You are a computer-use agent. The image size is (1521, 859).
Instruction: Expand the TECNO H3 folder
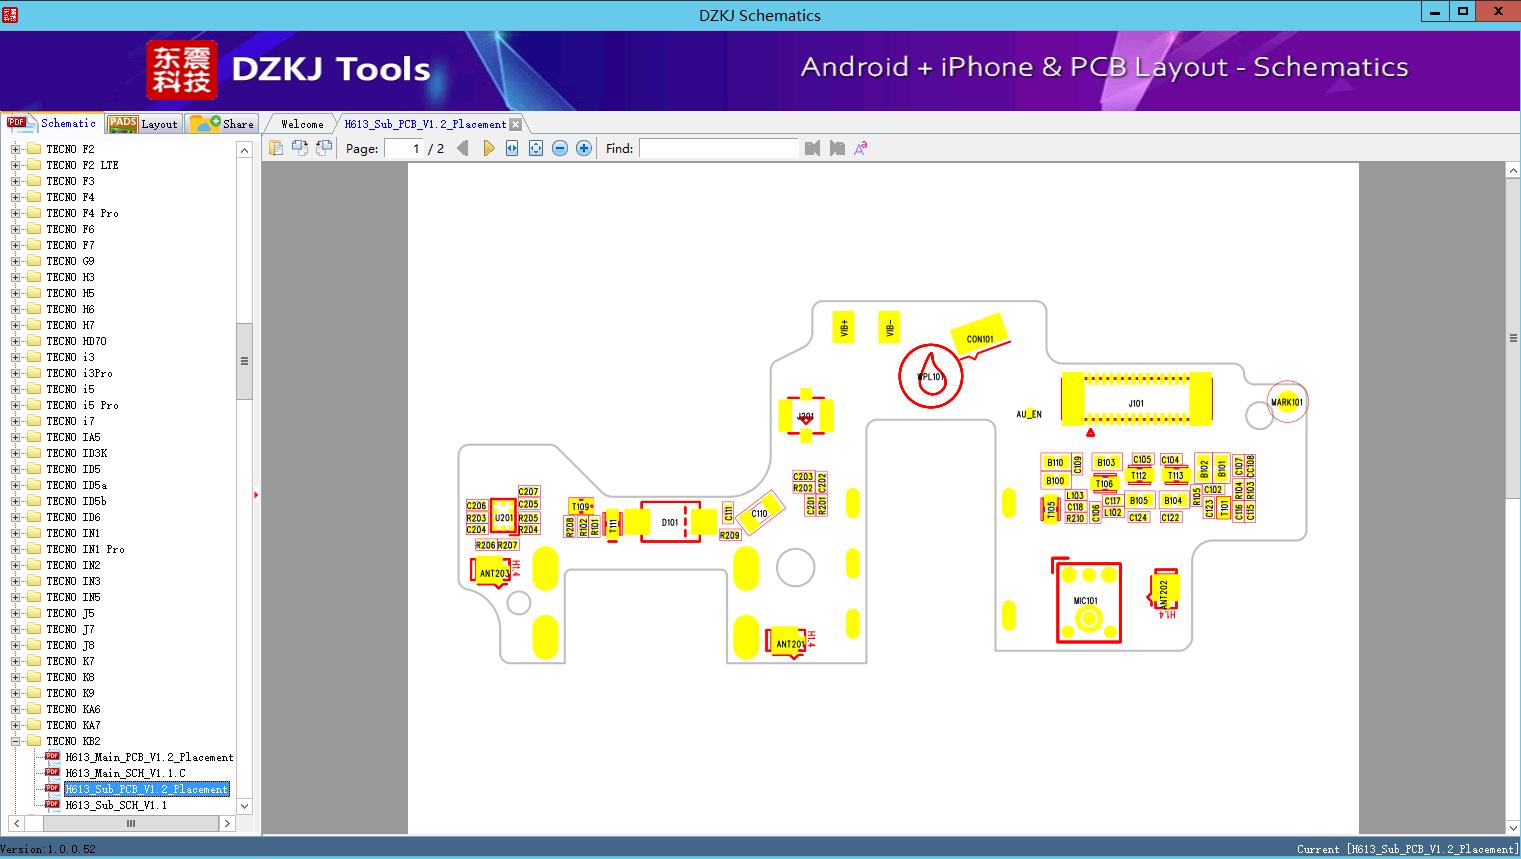pos(15,277)
